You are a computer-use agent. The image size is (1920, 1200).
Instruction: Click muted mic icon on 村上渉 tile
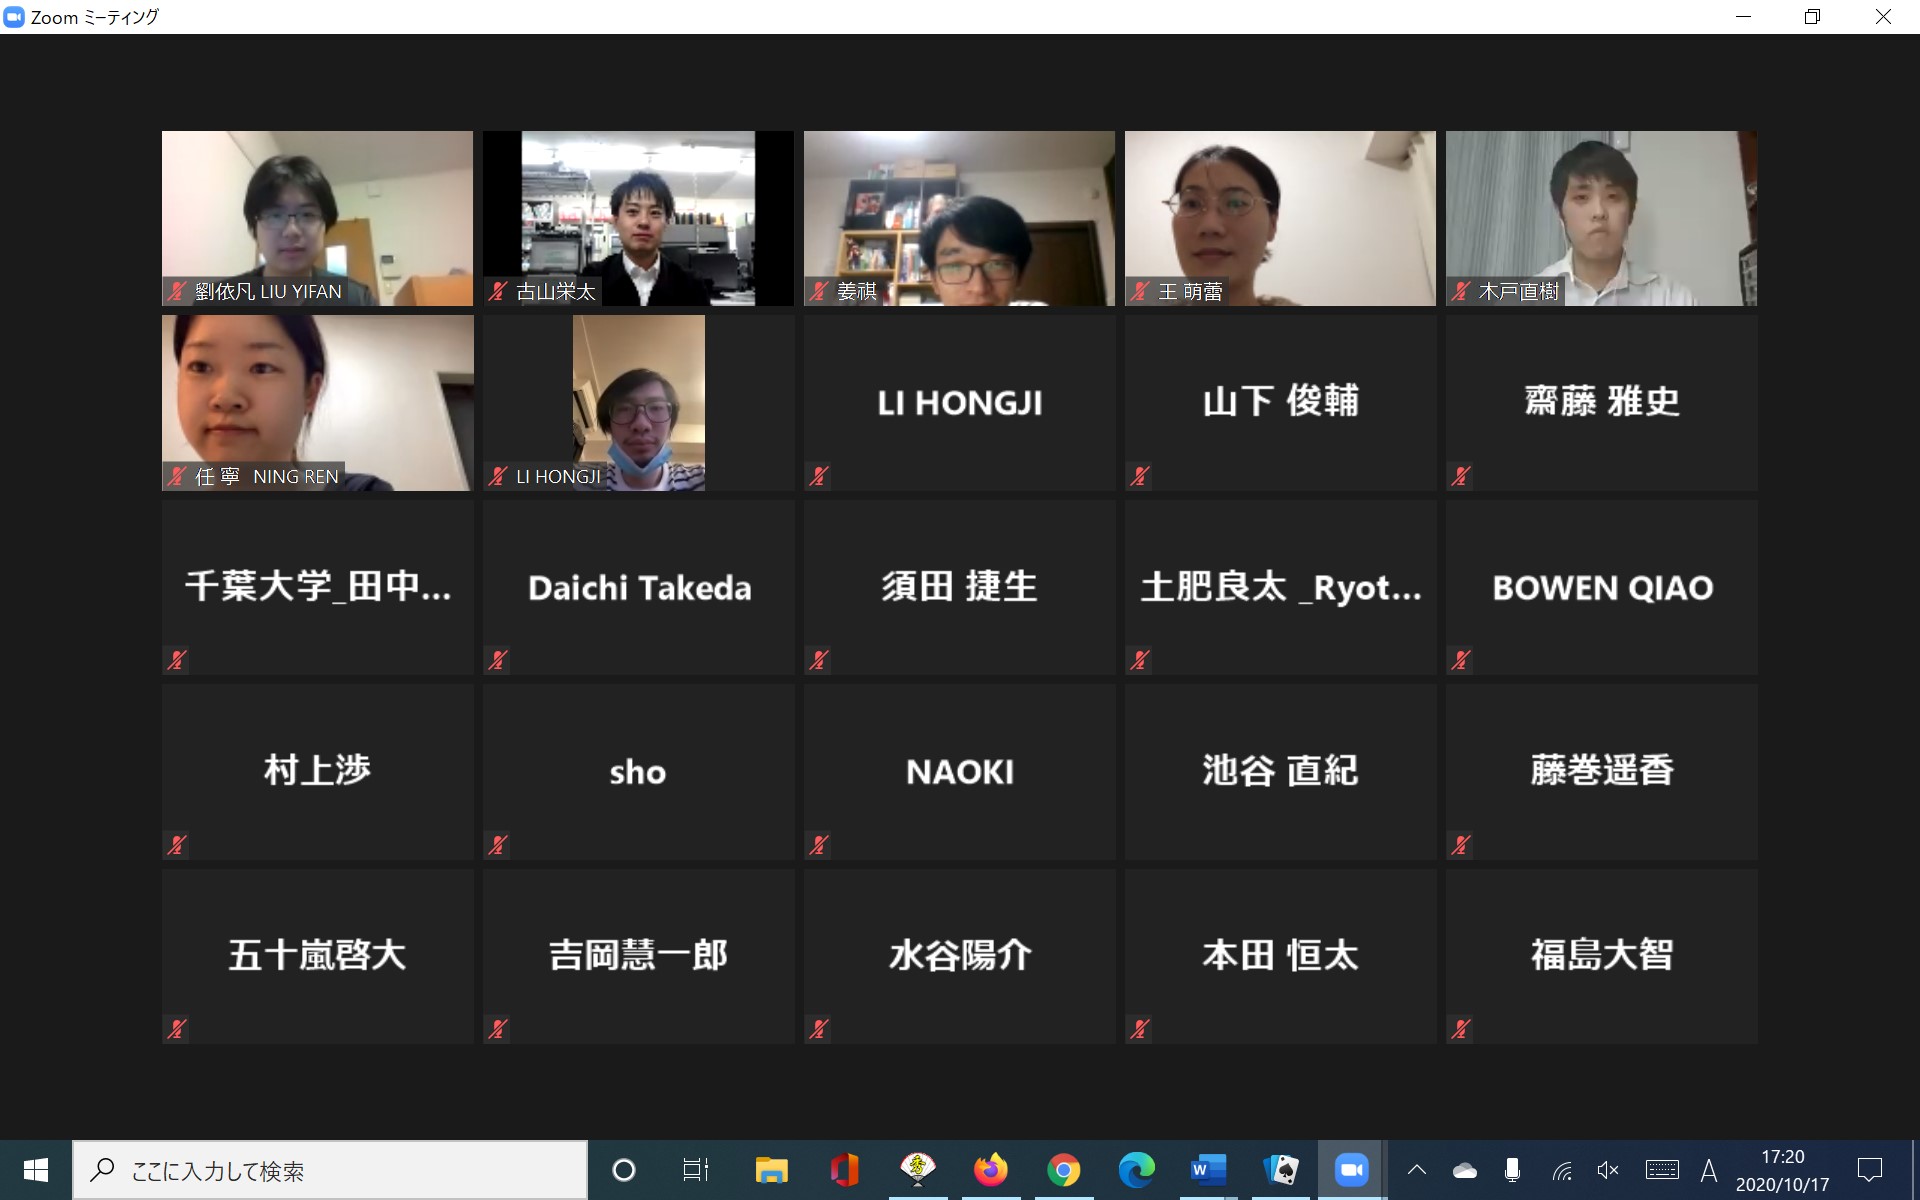point(178,845)
